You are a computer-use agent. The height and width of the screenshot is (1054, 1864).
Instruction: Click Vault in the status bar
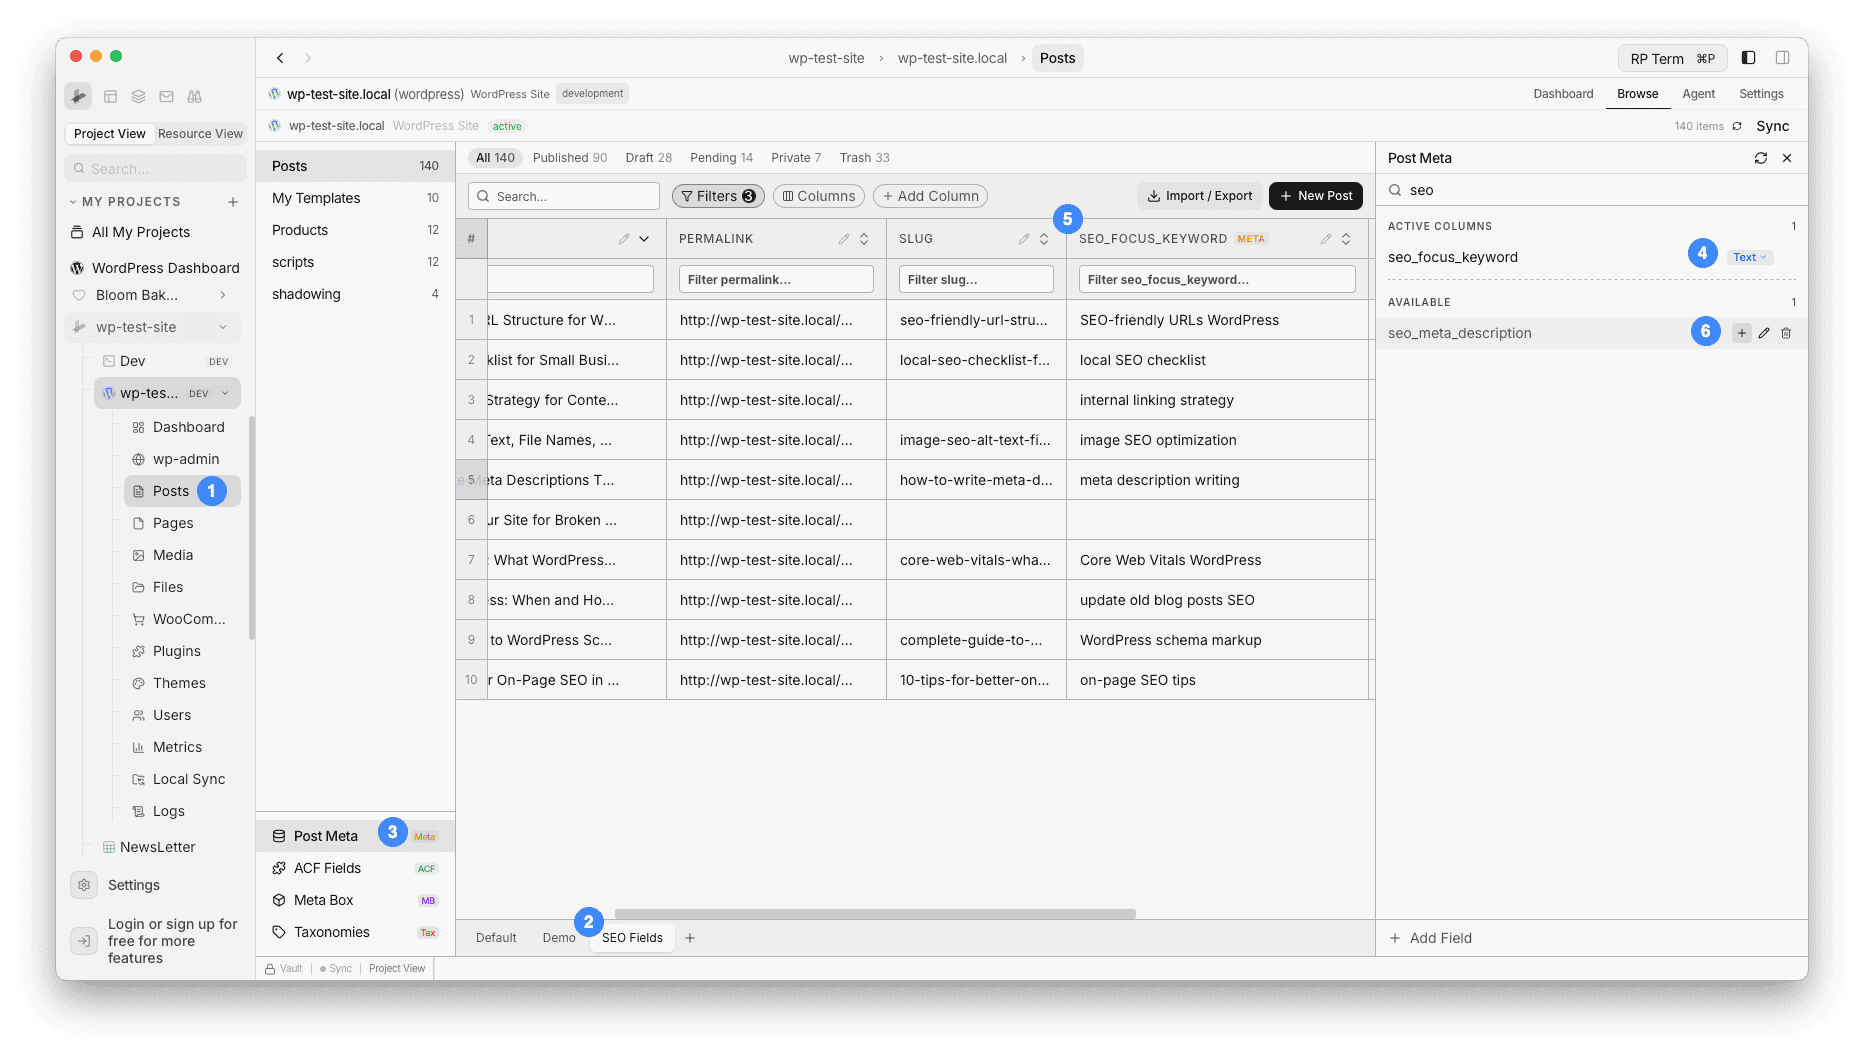pos(285,968)
